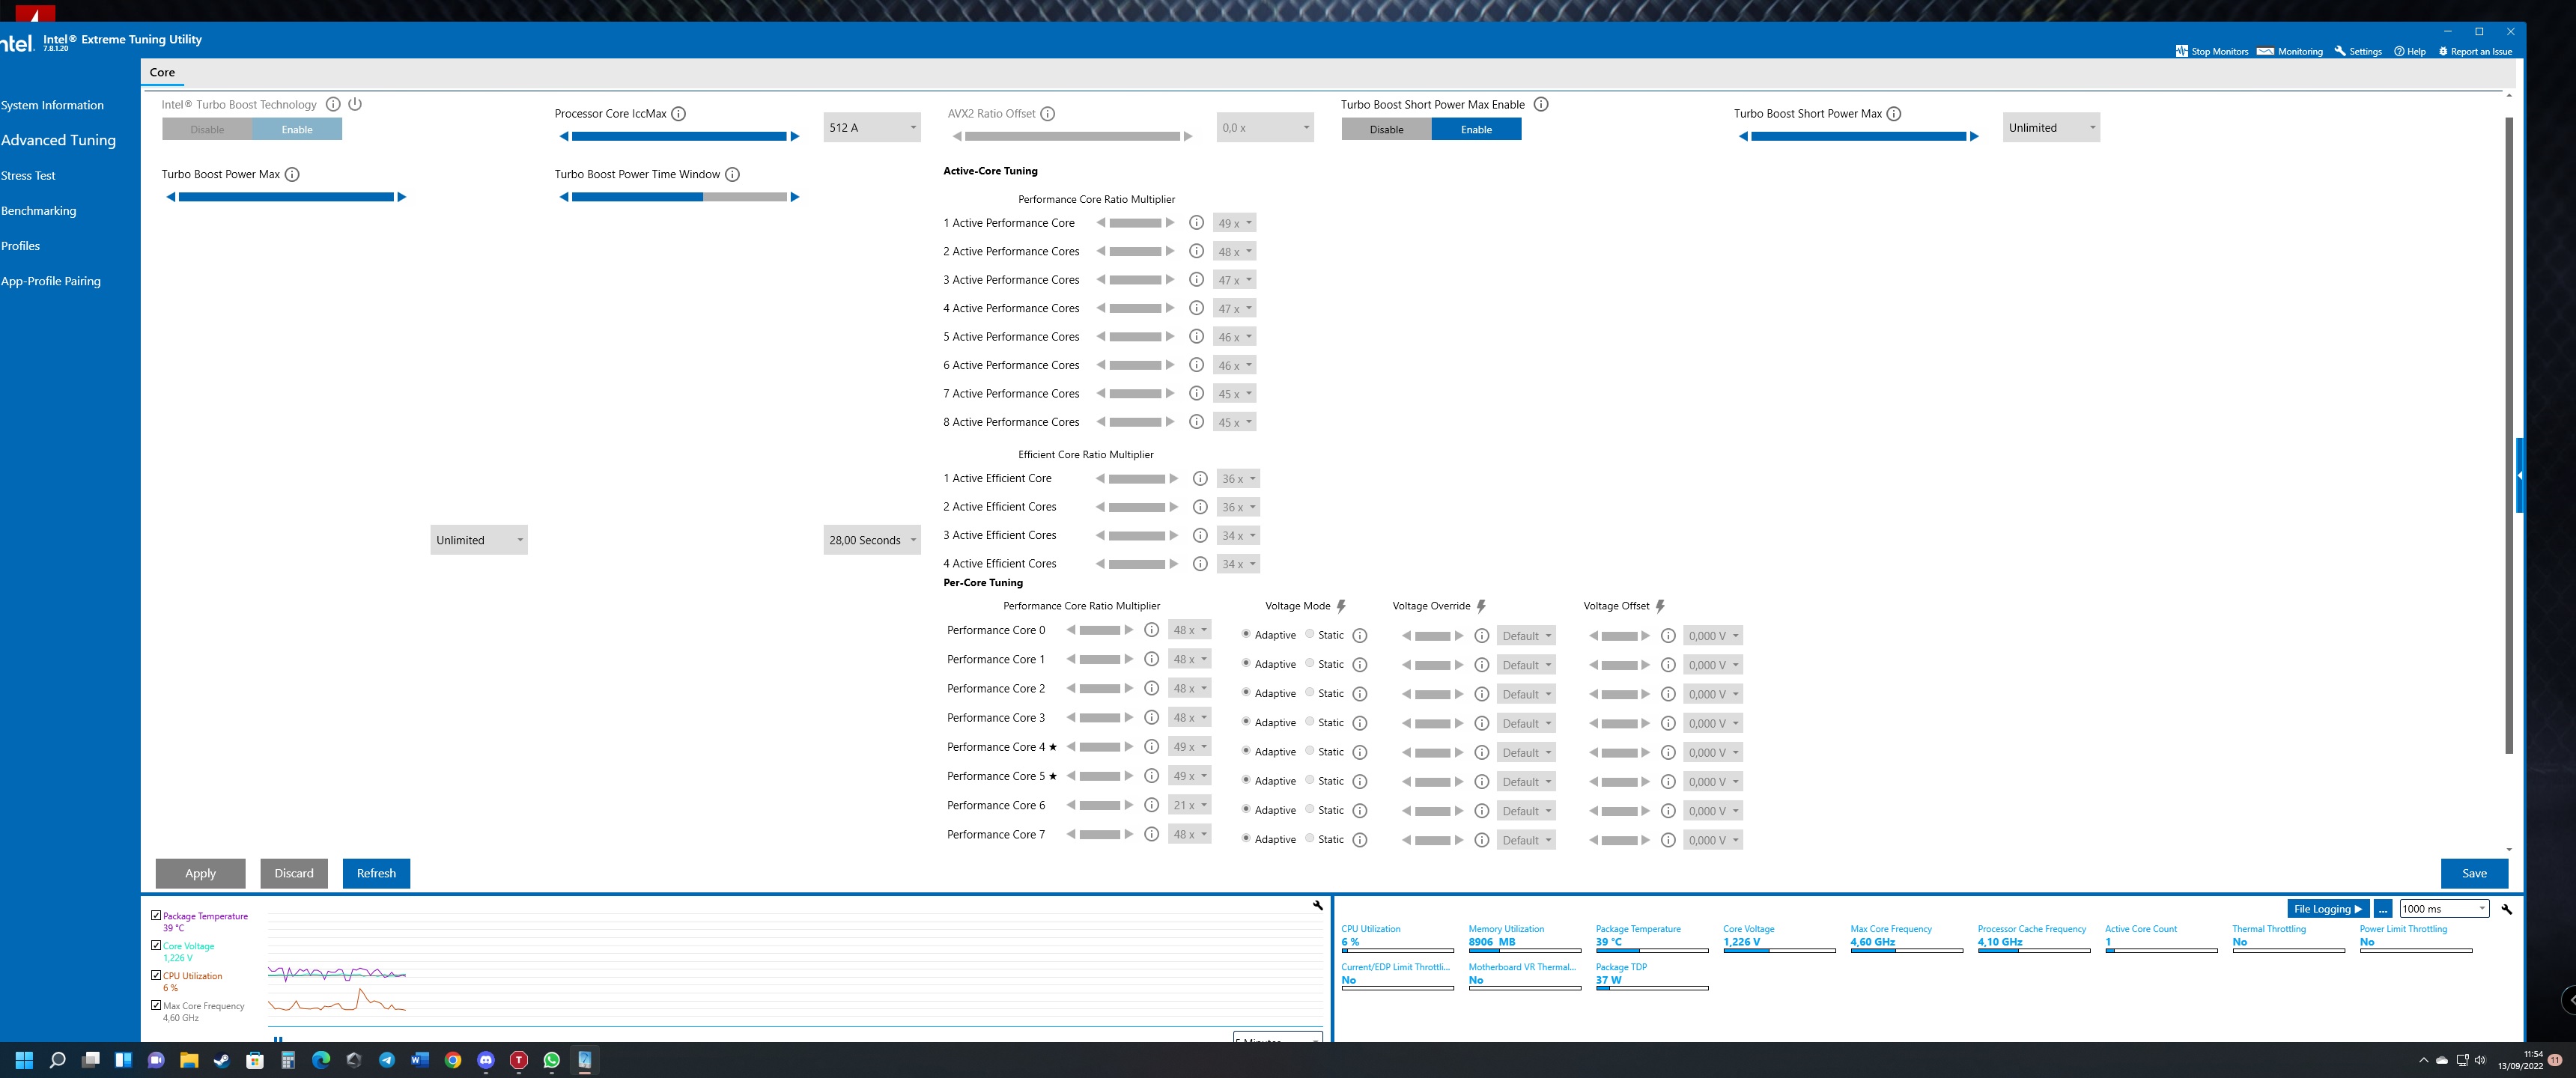This screenshot has width=2576, height=1078.
Task: Expand the 28,00 Seconds time window dropdown
Action: (x=871, y=540)
